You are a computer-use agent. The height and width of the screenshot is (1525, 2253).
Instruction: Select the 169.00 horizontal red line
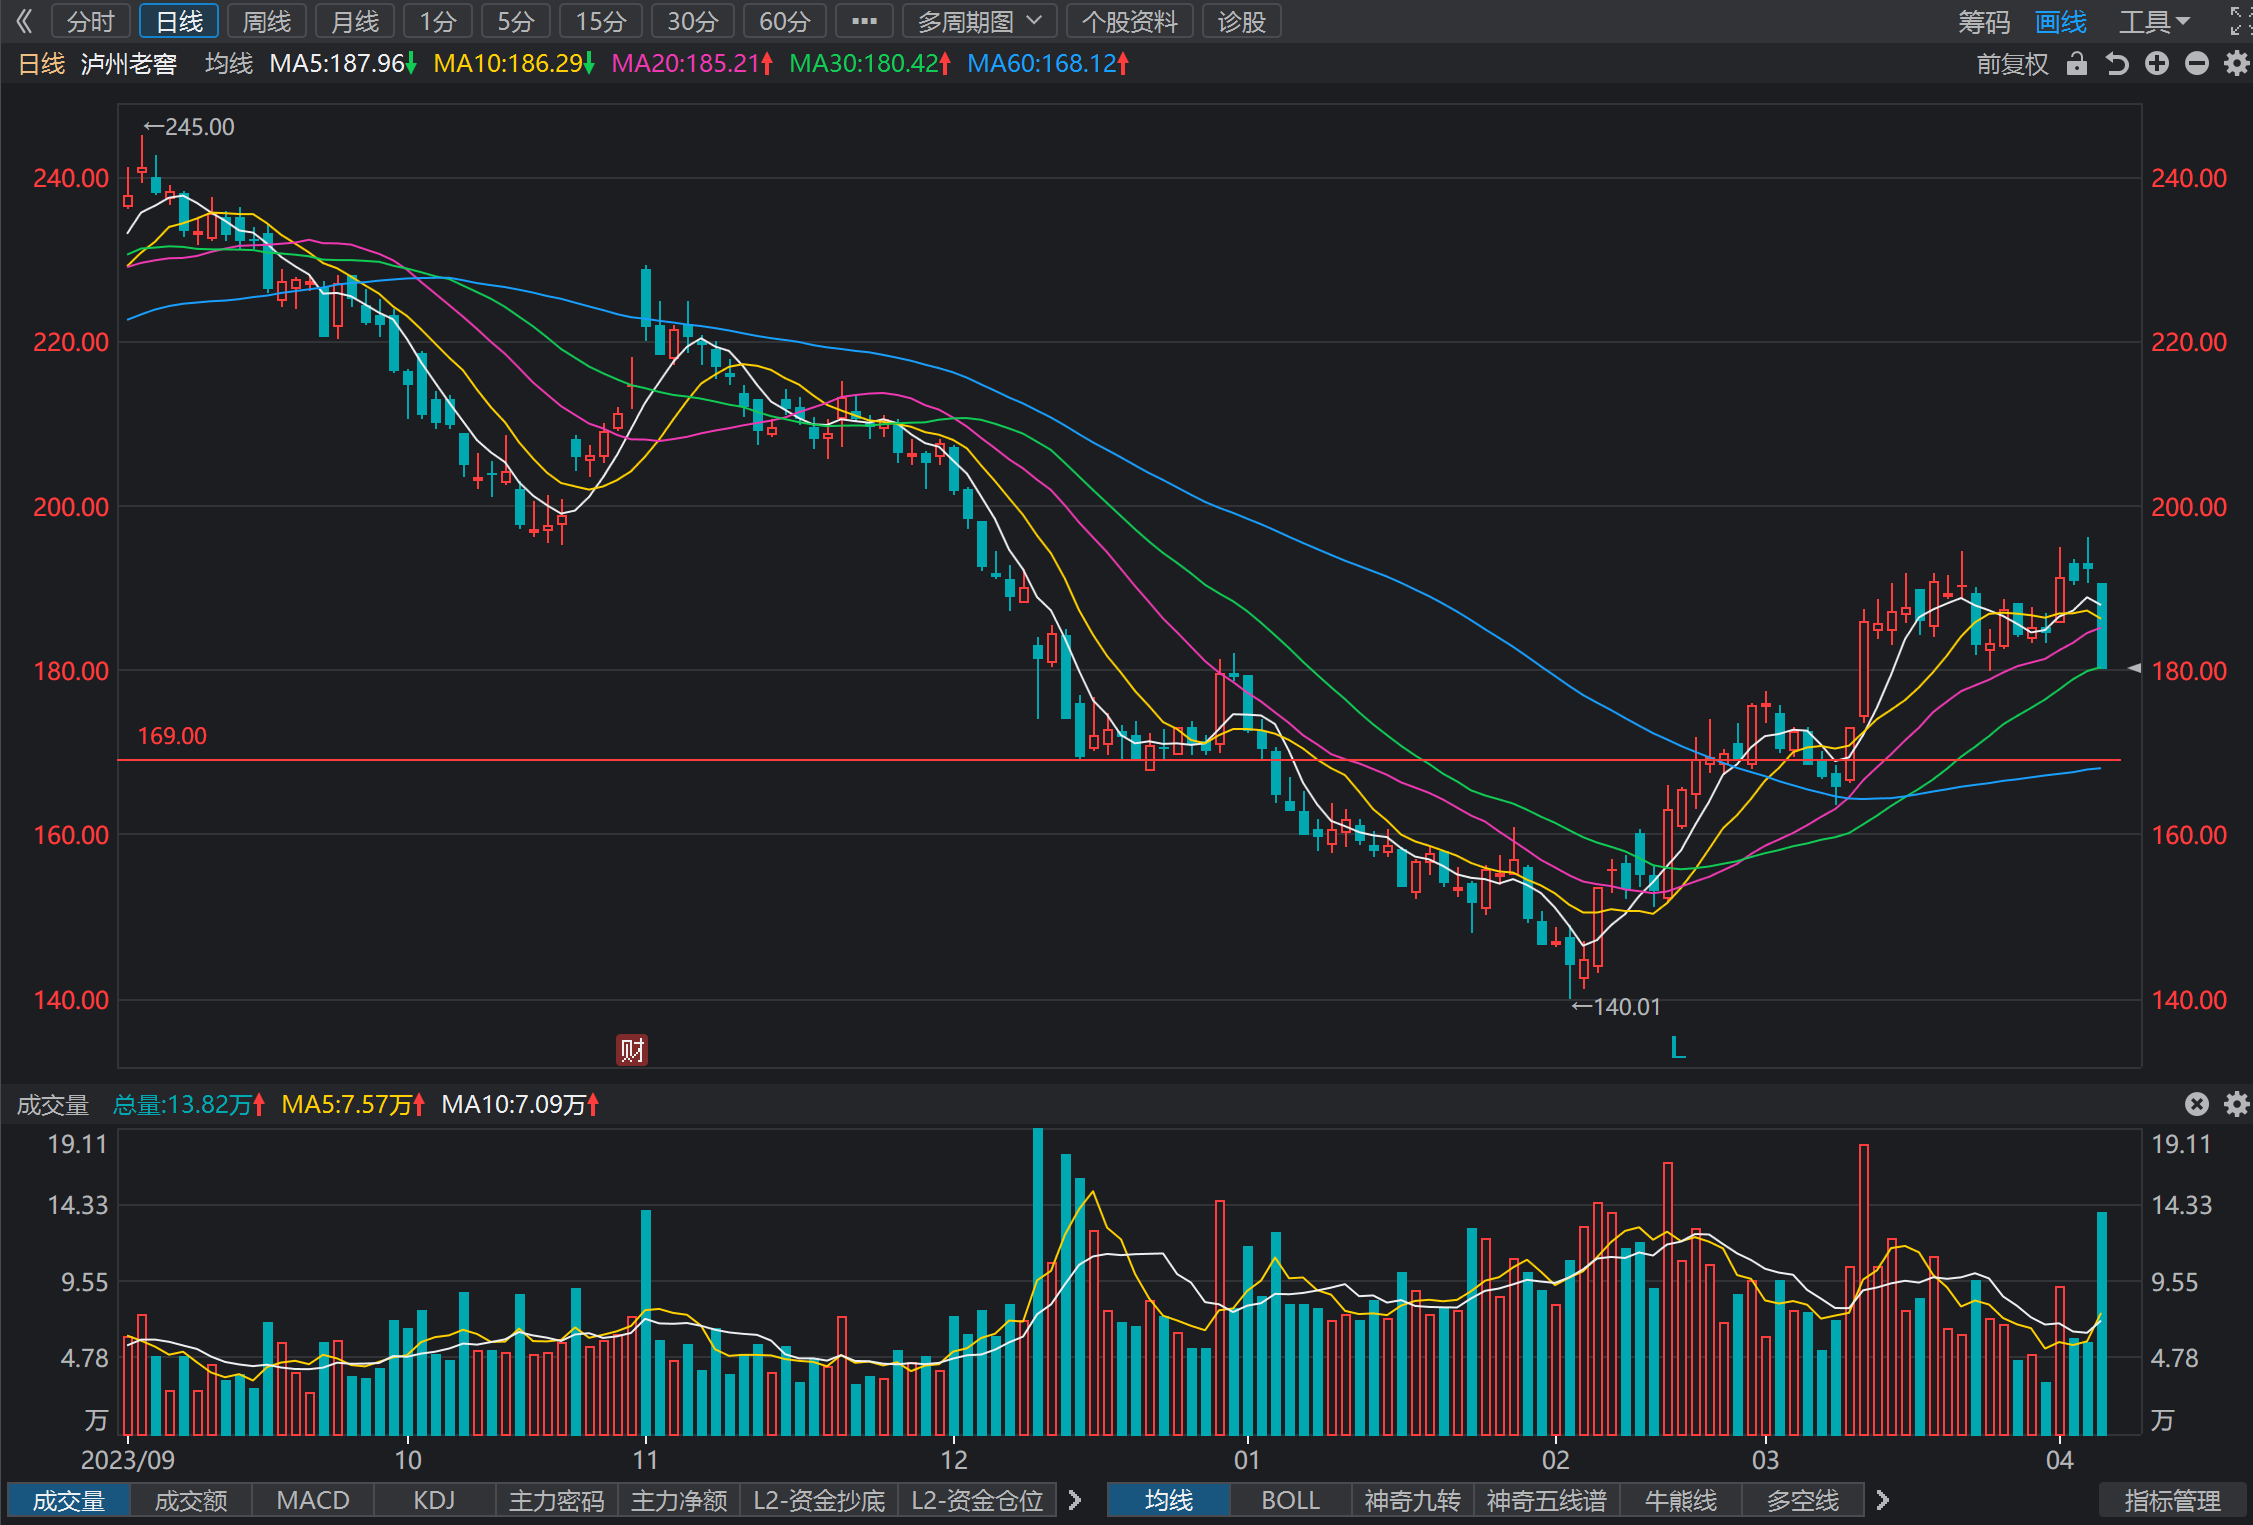tap(1119, 760)
